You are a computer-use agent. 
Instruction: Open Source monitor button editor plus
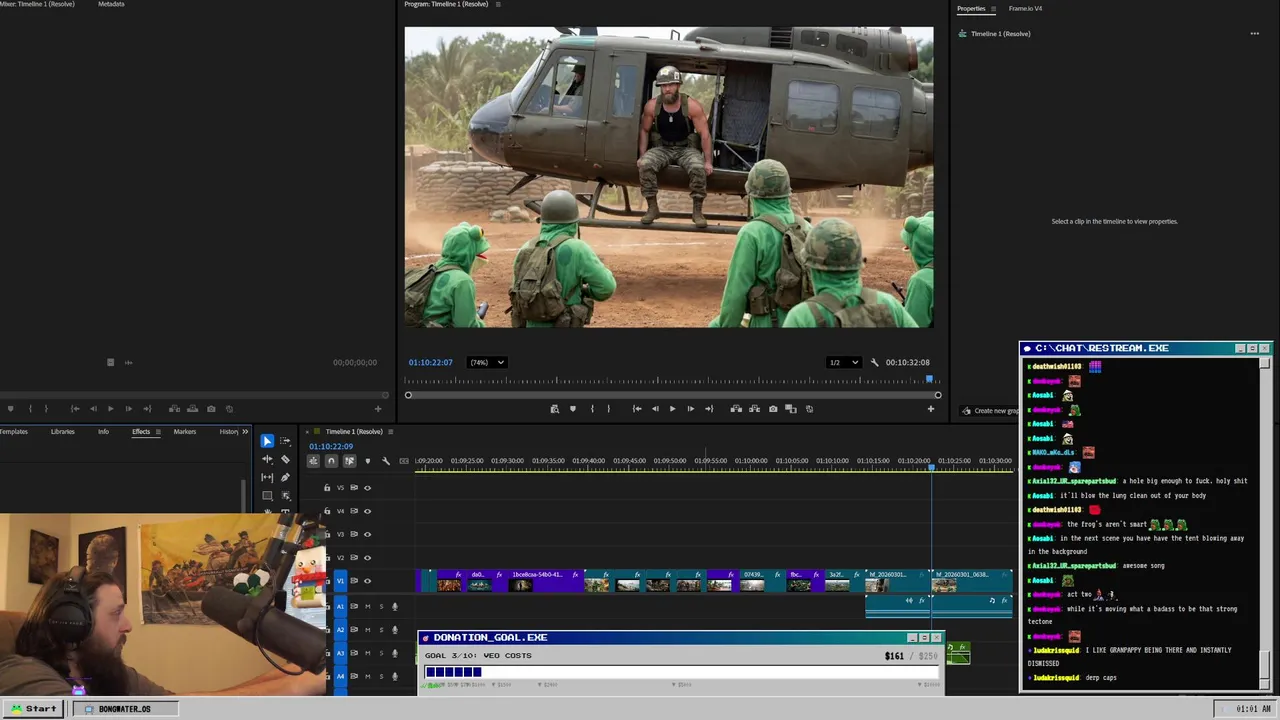(377, 408)
